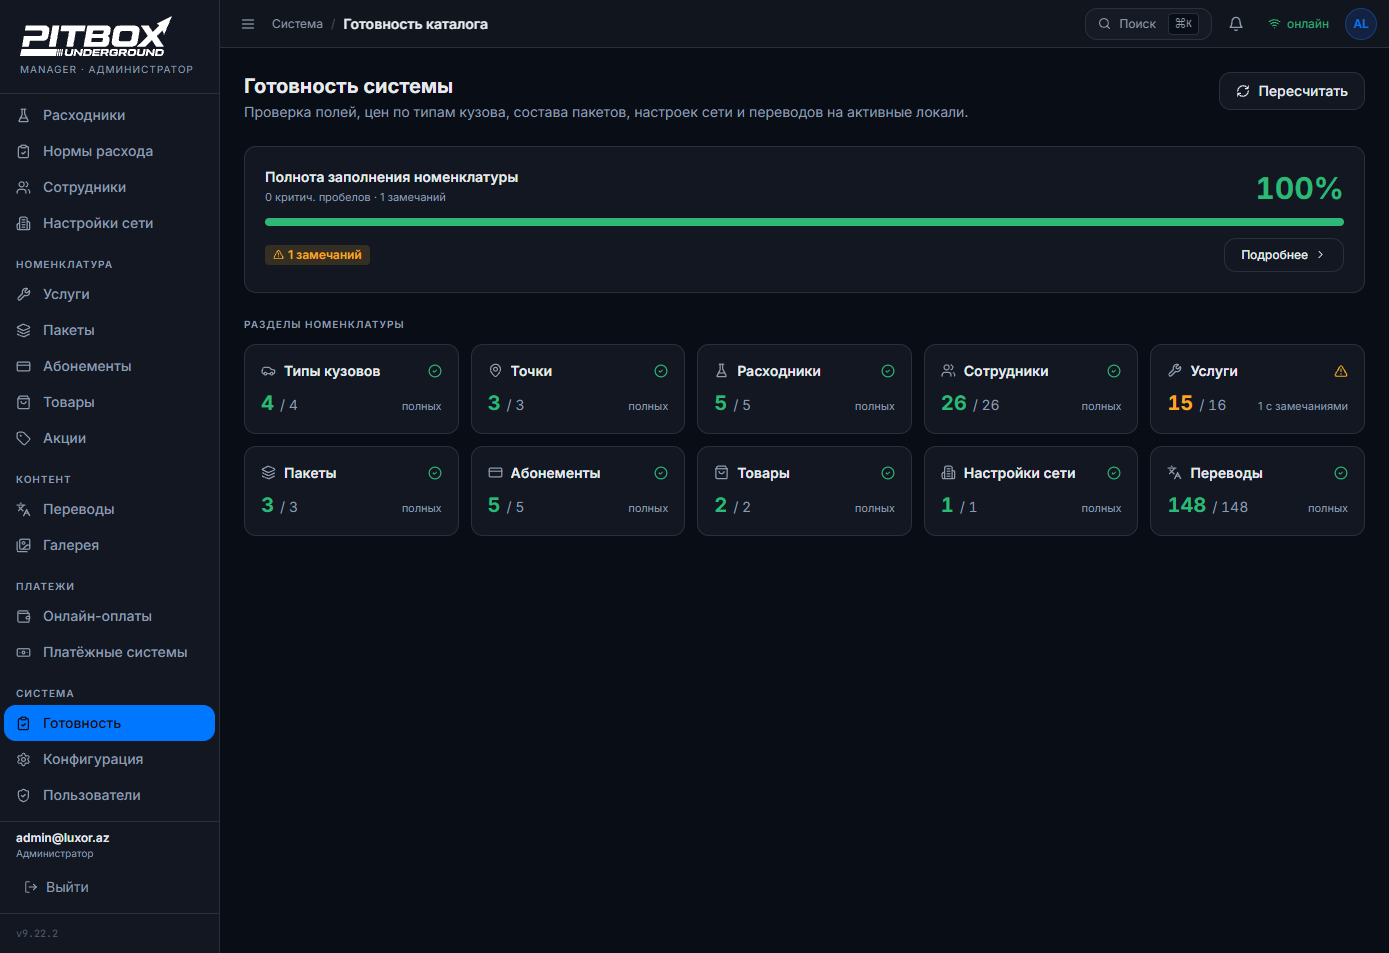Click version label v9.22.2
The image size is (1389, 953).
(37, 933)
